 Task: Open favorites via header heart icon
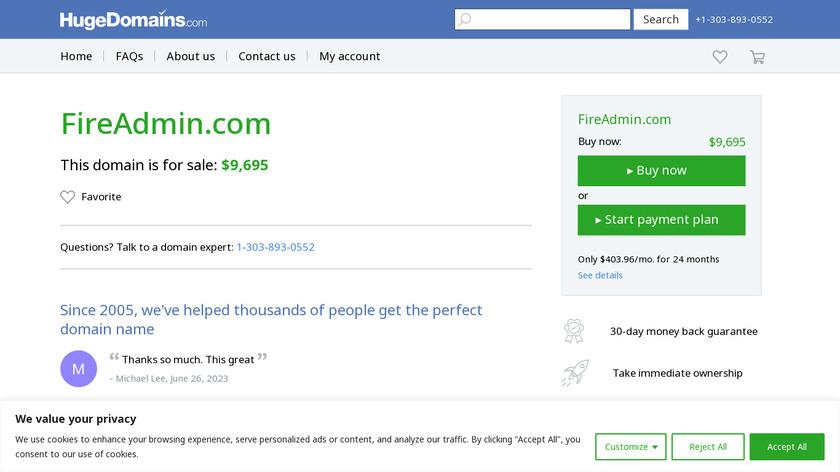(x=720, y=57)
